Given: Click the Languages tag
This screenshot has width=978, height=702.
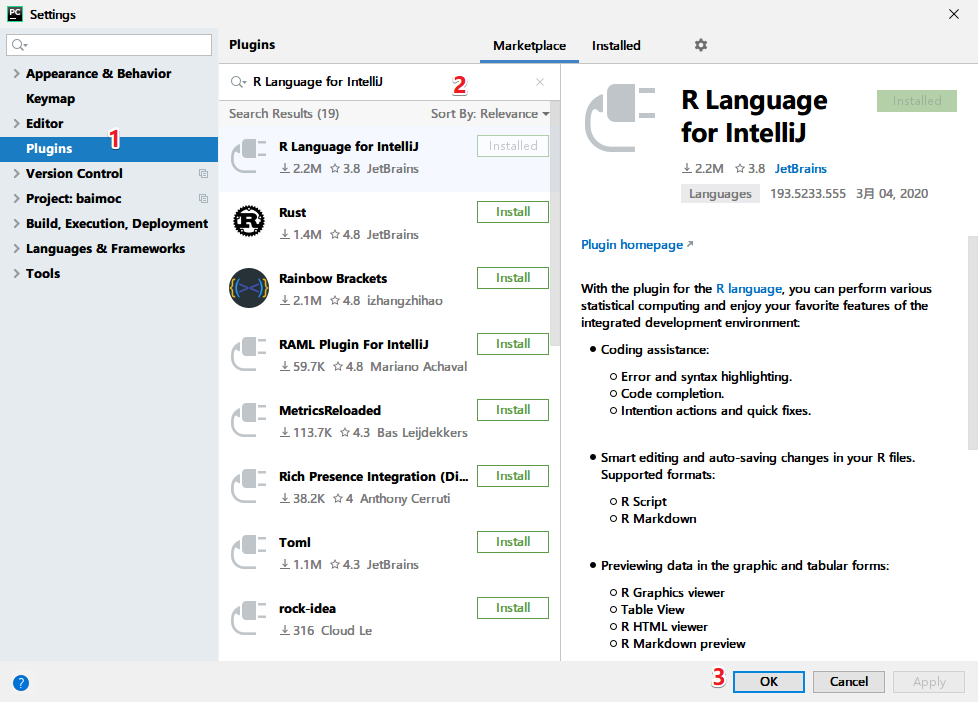Looking at the screenshot, I should (720, 194).
